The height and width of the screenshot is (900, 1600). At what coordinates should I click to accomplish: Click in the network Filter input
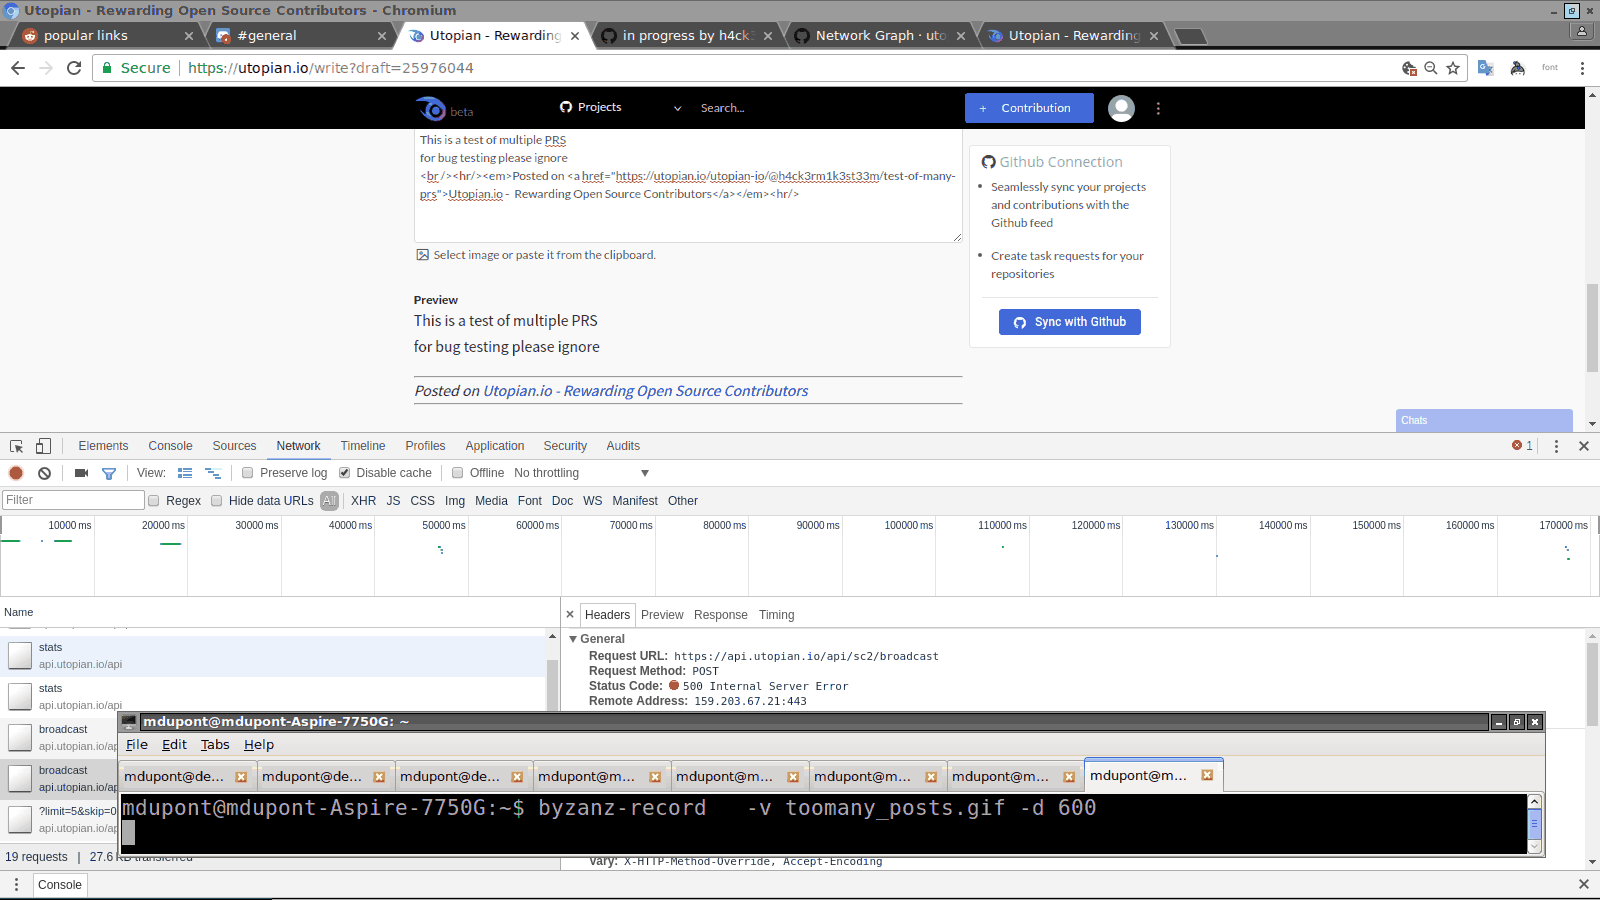pos(73,500)
